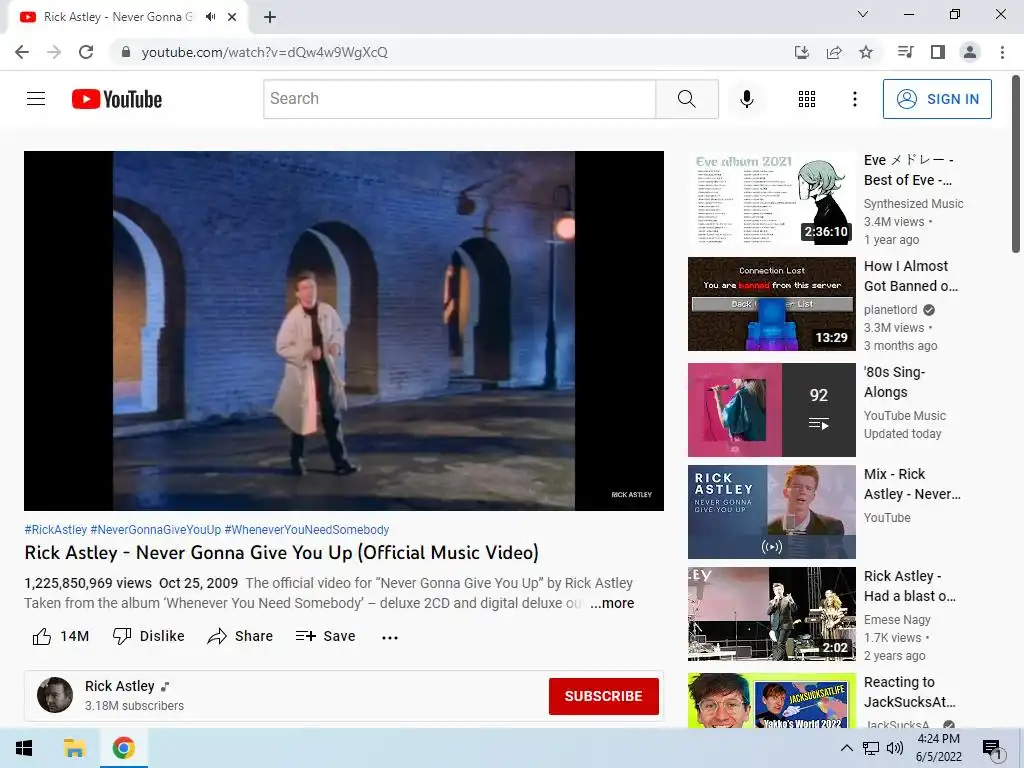Open more actions ellipsis below video
The height and width of the screenshot is (768, 1024).
(x=390, y=637)
